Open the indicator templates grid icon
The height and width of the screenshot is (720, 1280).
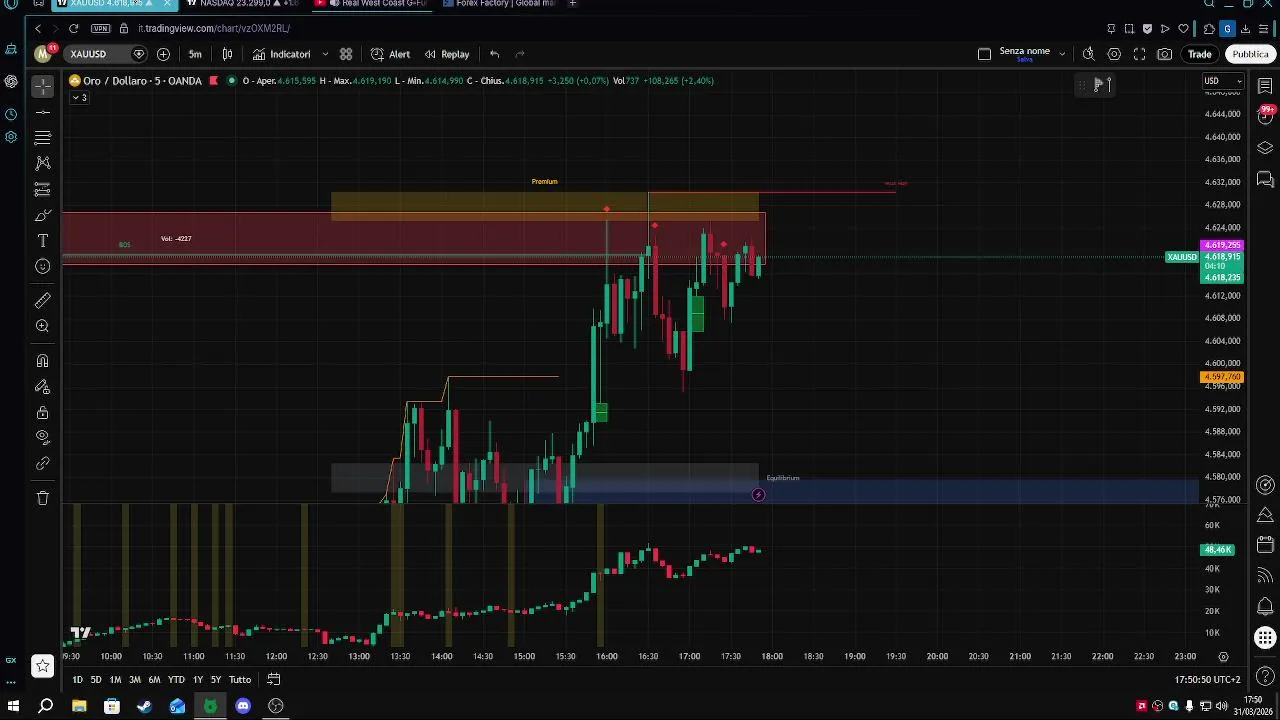[x=346, y=54]
